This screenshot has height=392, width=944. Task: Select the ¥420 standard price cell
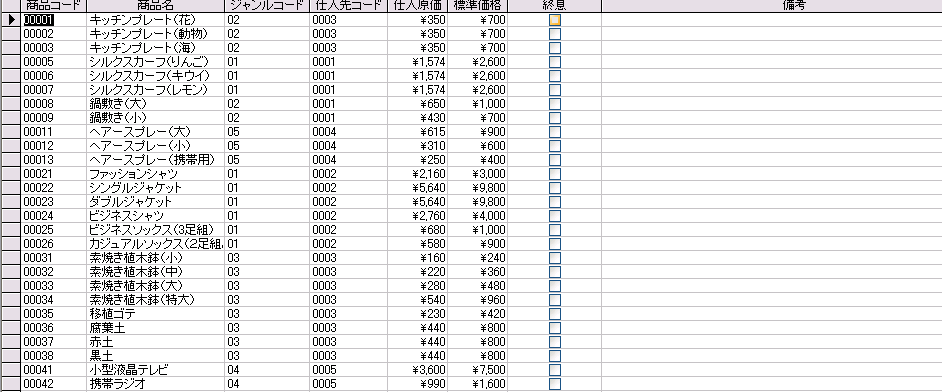coord(477,314)
